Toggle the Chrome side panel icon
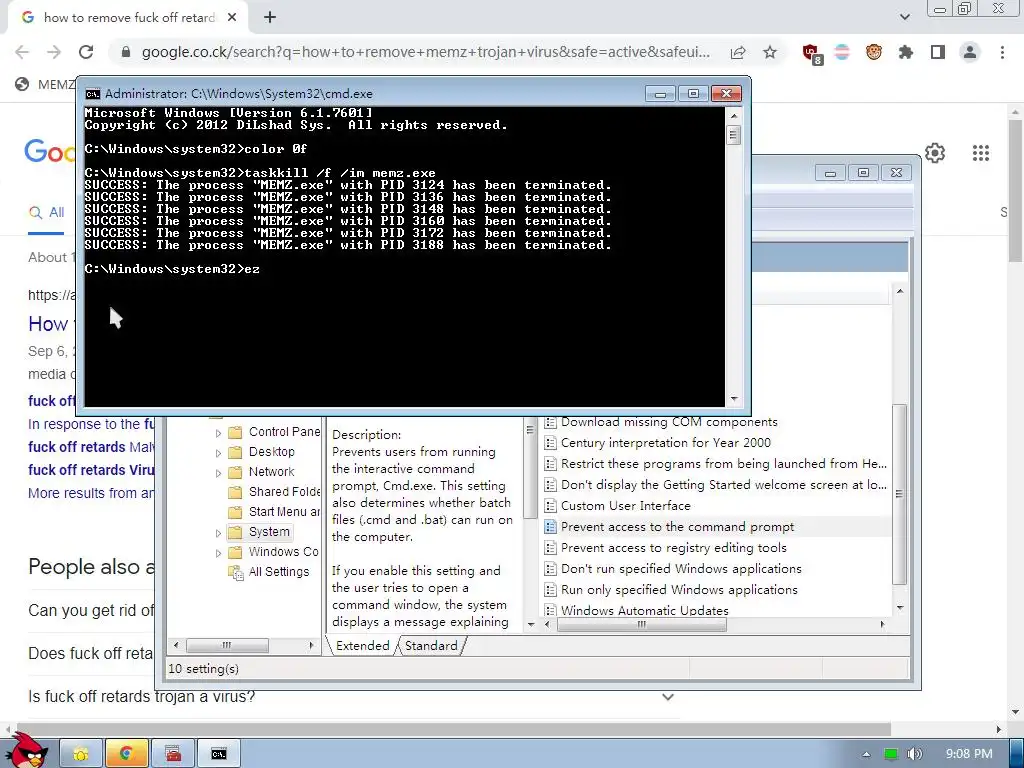1024x768 pixels. click(x=938, y=52)
